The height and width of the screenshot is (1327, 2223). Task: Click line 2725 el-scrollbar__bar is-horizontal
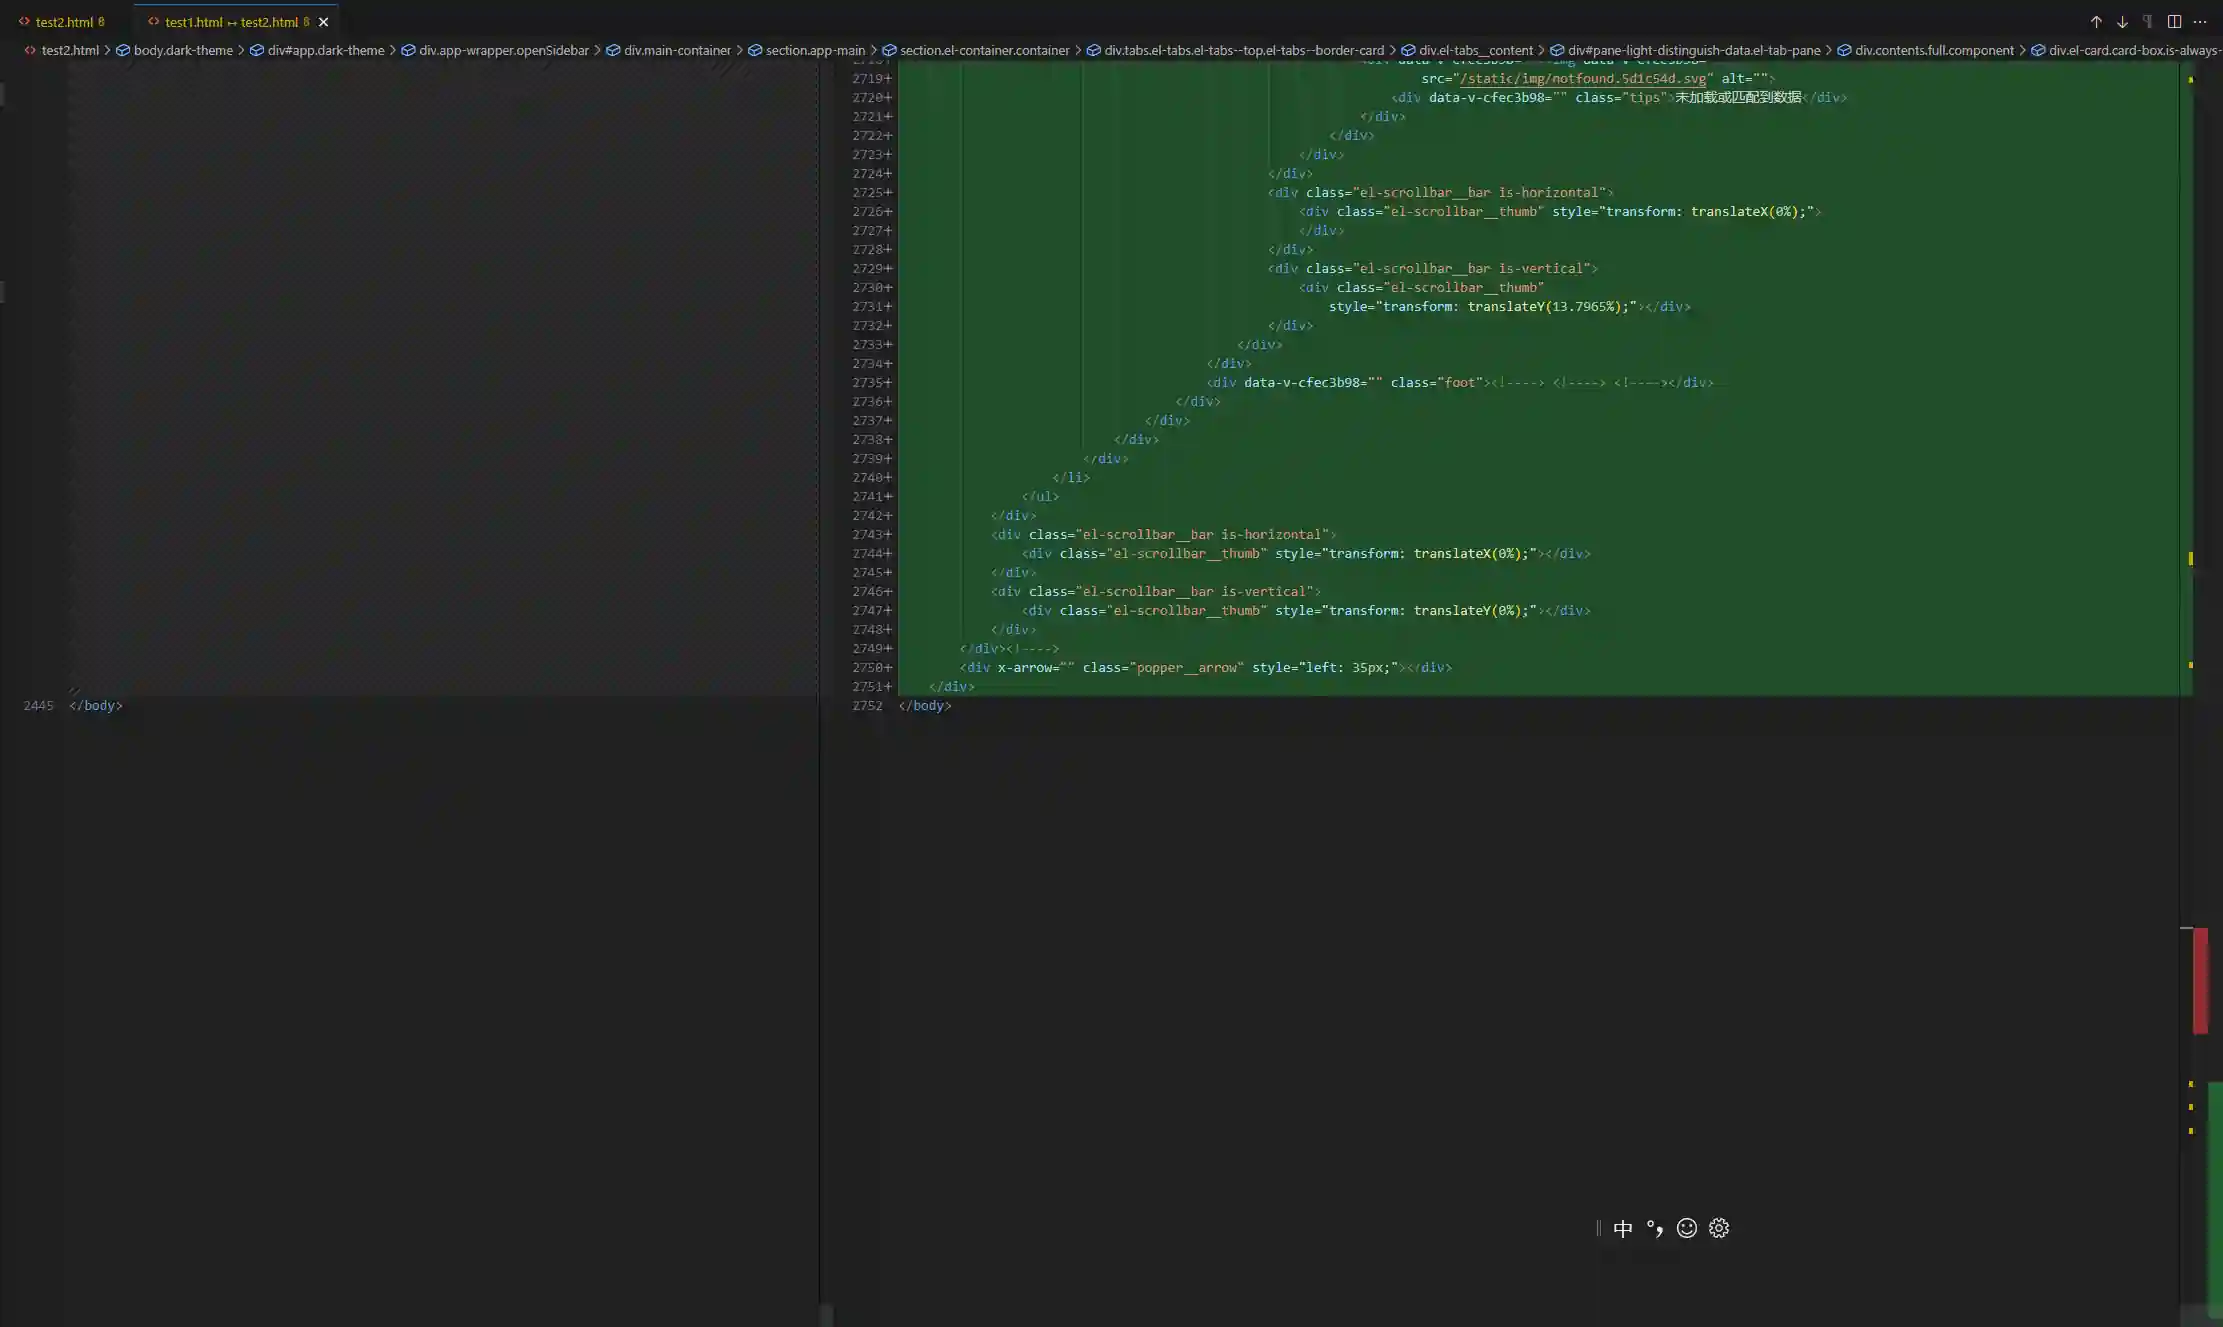point(1441,192)
